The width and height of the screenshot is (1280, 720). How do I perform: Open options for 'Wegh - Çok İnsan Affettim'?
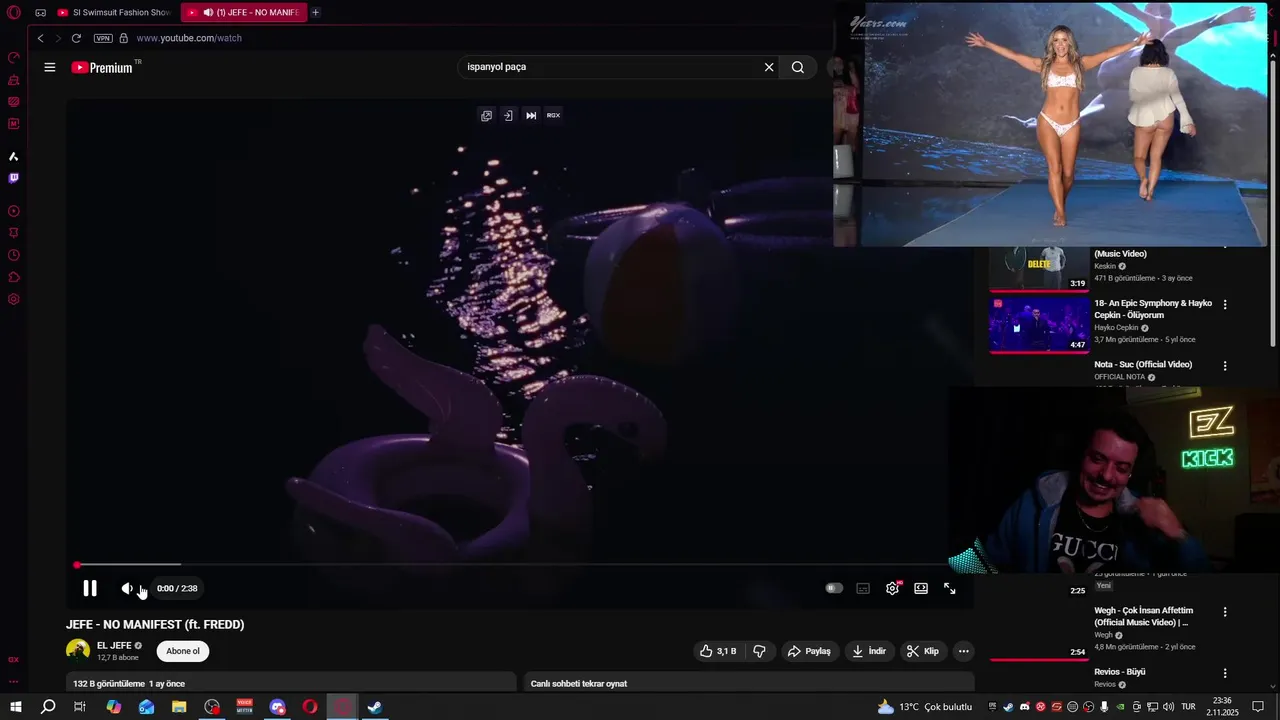[1225, 612]
